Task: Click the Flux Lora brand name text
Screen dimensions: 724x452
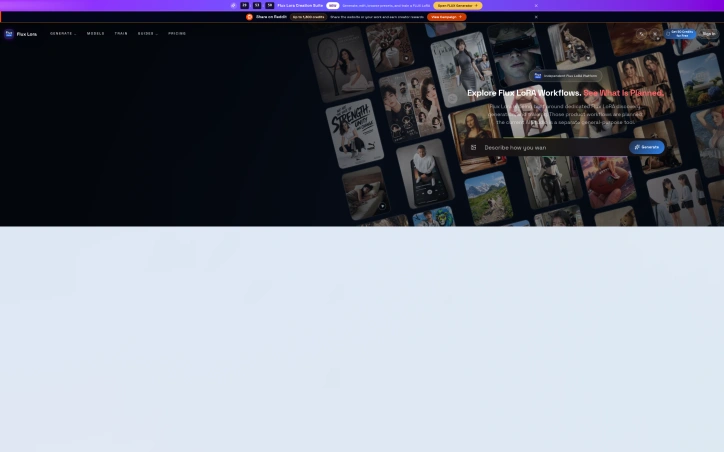Action: [x=27, y=34]
